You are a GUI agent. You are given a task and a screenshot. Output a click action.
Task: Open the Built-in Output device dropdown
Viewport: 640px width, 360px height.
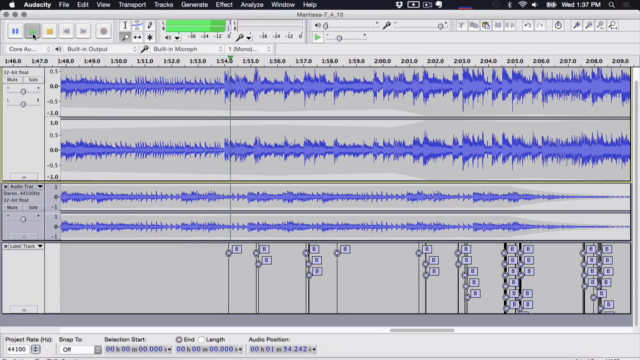coord(101,49)
